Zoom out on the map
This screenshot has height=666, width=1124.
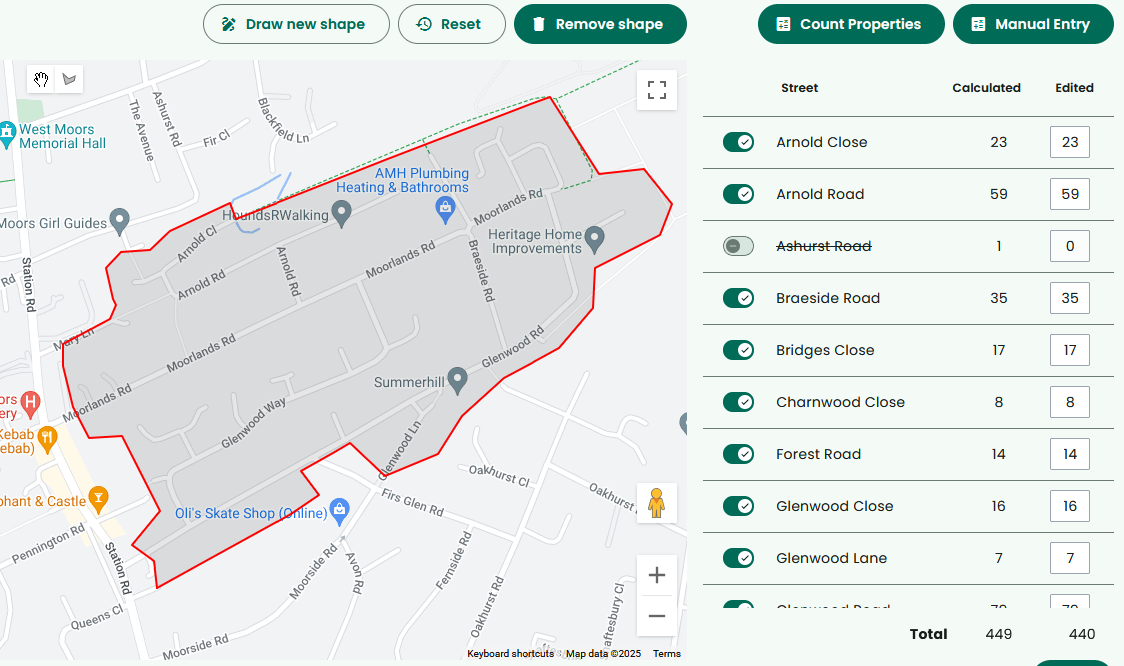click(657, 616)
